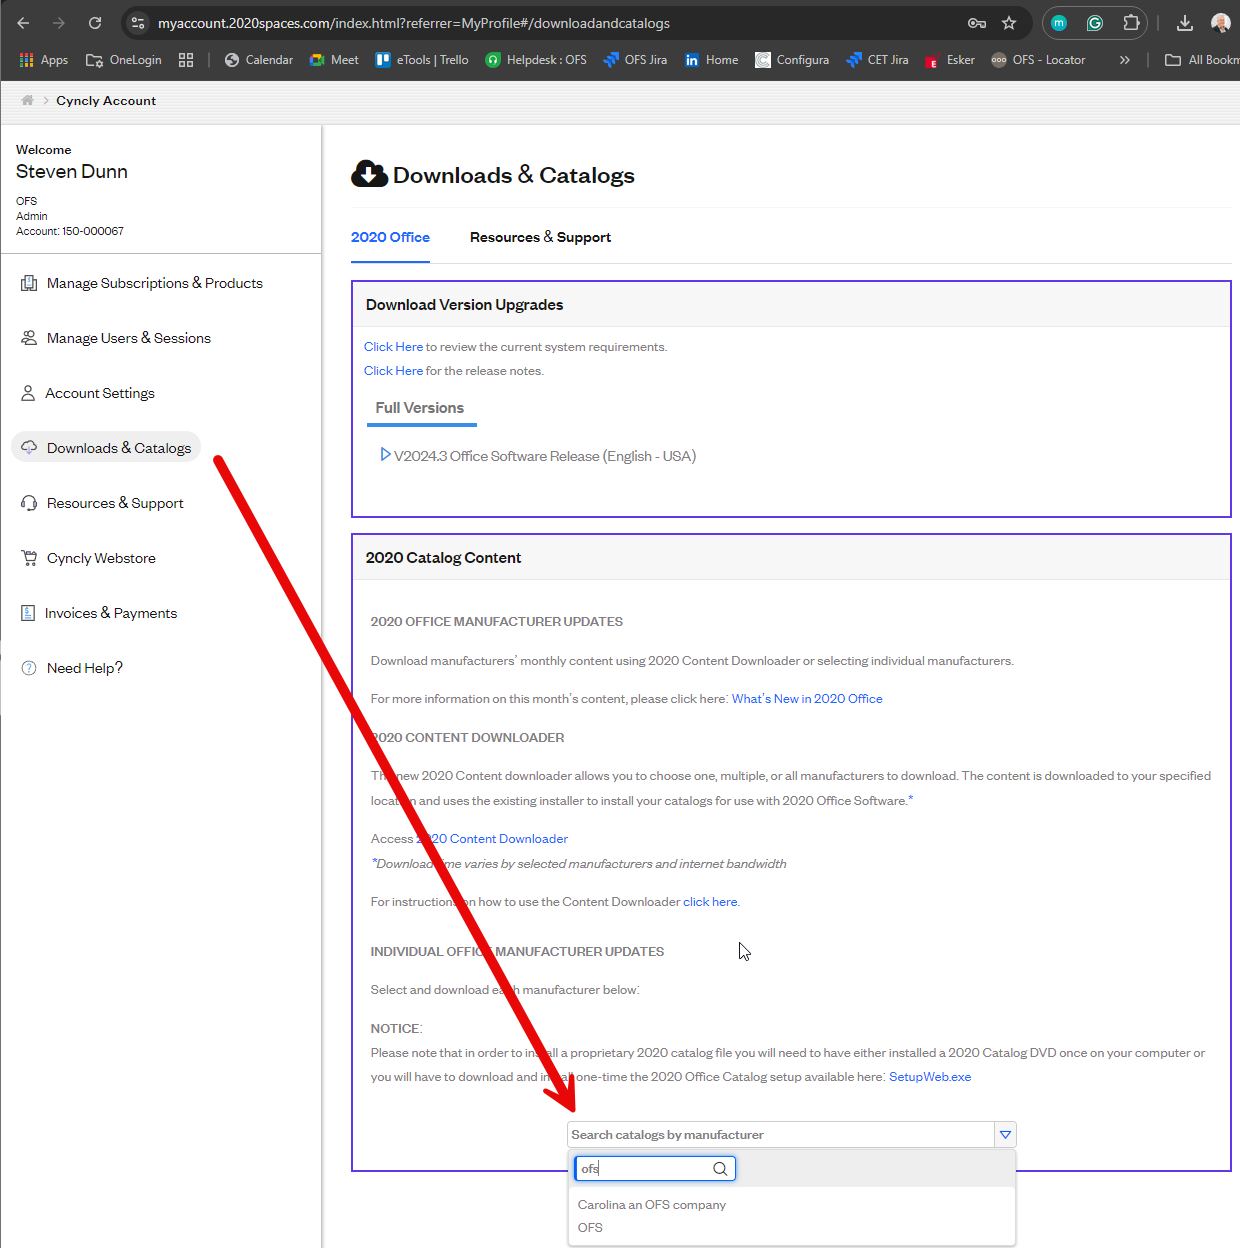Screen dimensions: 1240x1248
Task: Open the OFS Jira bookmark
Action: pyautogui.click(x=635, y=60)
